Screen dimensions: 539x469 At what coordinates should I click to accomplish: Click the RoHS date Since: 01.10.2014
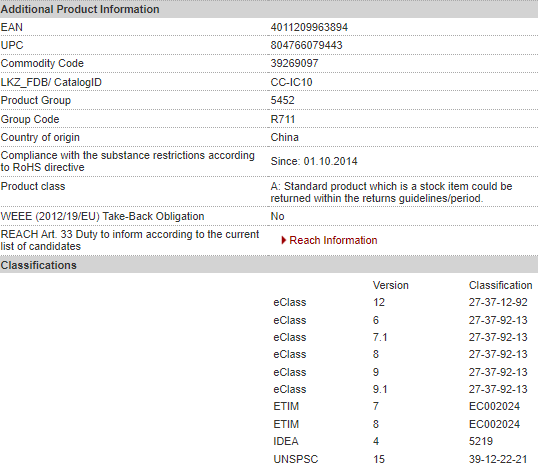(314, 161)
